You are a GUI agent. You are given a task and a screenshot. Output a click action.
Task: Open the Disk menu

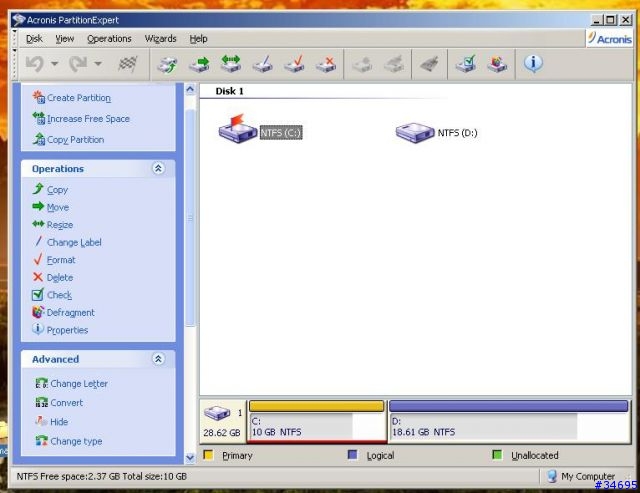[x=34, y=39]
